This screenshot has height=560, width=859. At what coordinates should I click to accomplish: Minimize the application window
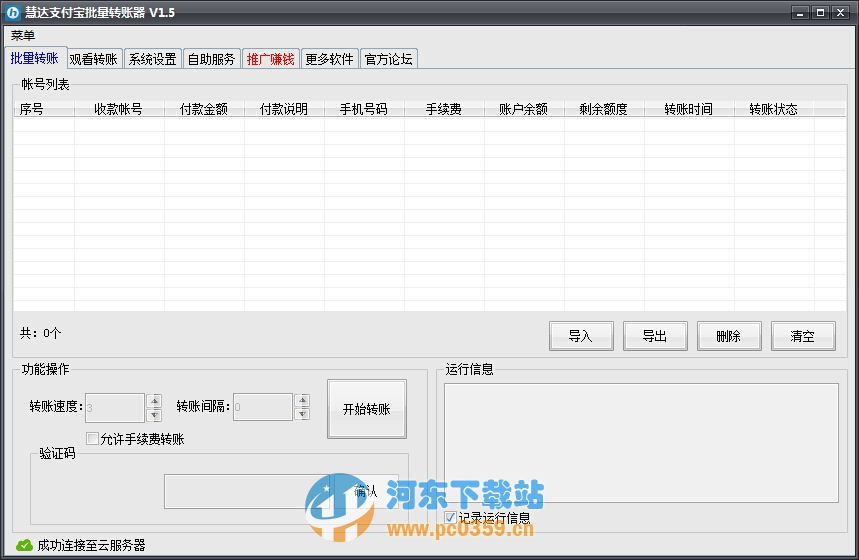click(x=800, y=13)
